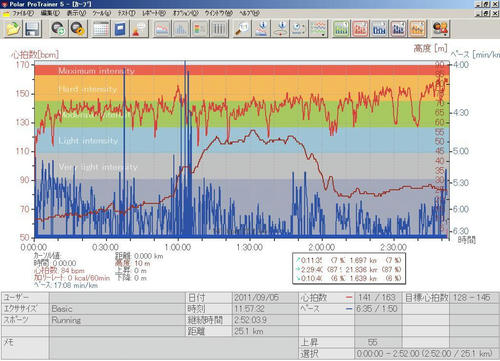
Task: Switch to the bar chart view icon
Action: 181,28
